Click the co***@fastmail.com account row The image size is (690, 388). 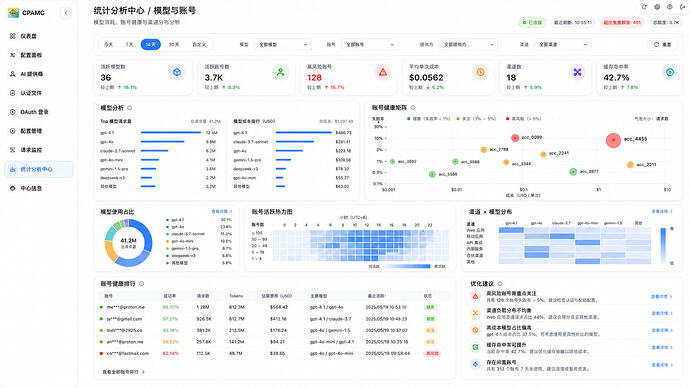coord(273,353)
